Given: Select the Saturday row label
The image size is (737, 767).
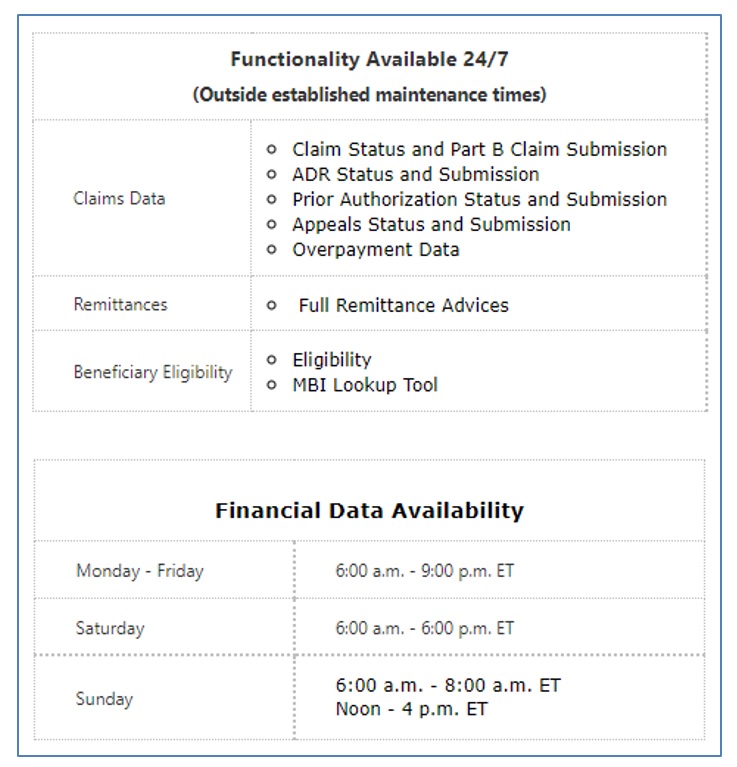Looking at the screenshot, I should 110,628.
